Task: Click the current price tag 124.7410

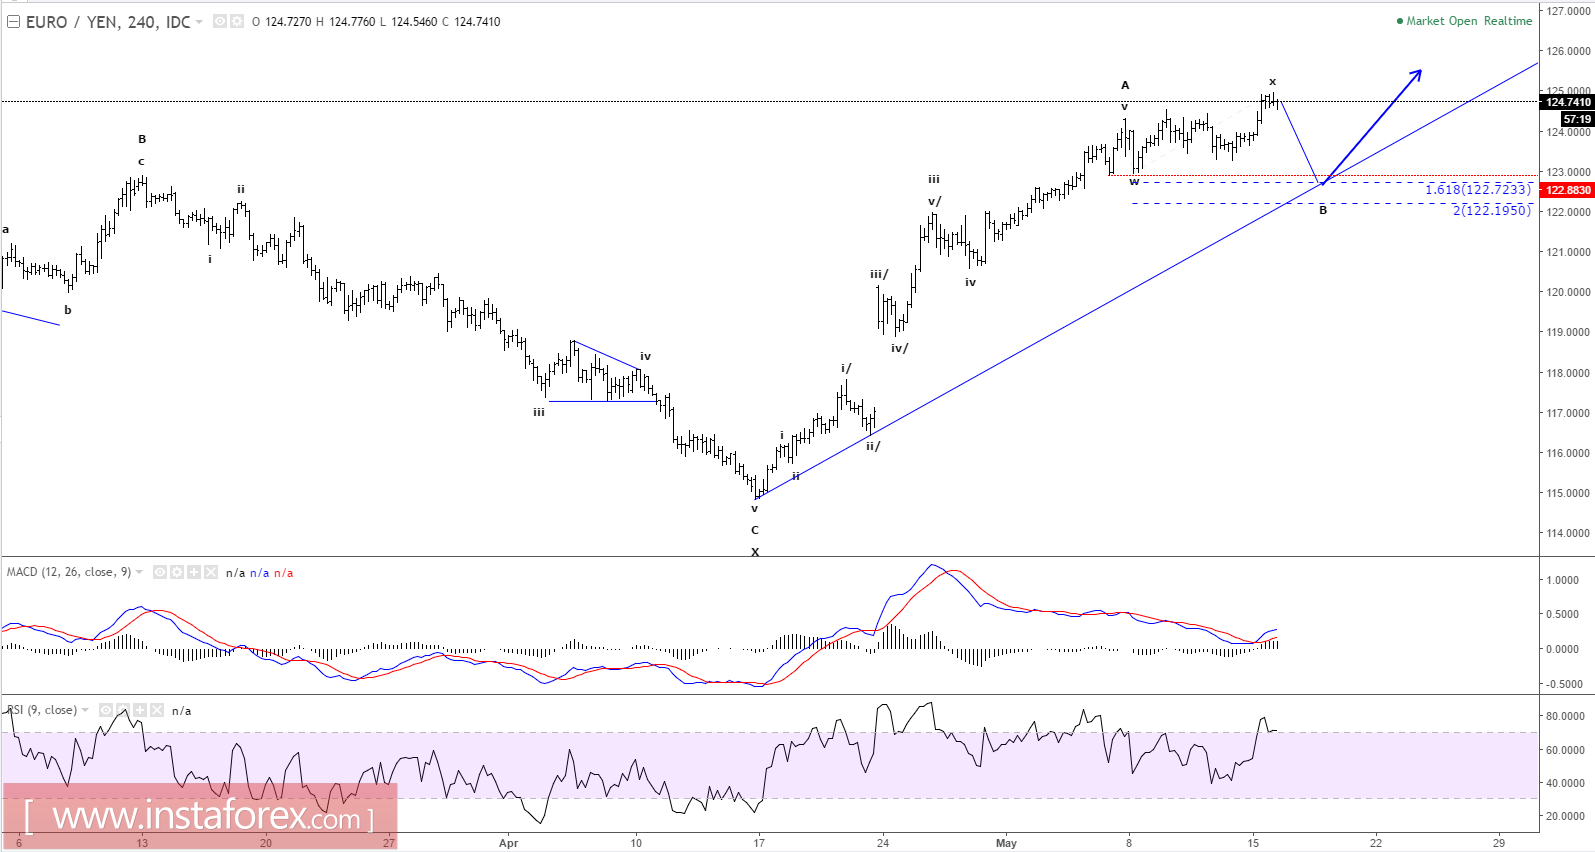Action: click(x=1567, y=102)
